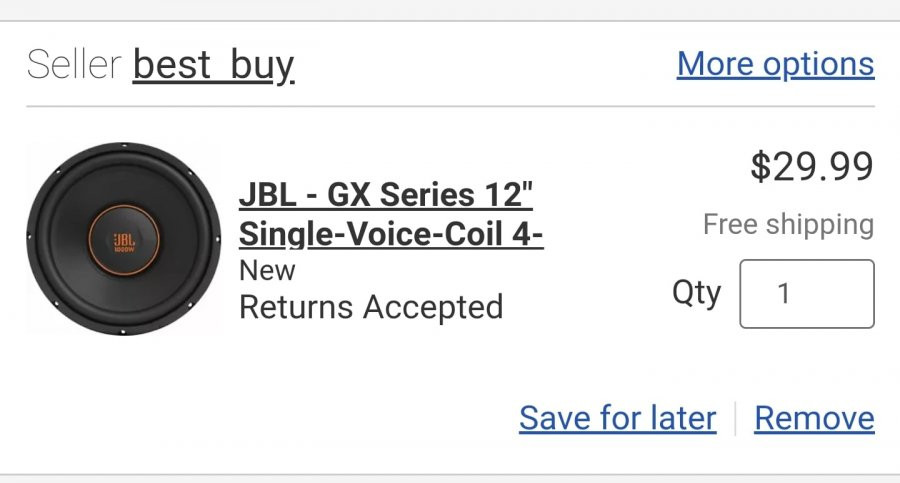Image resolution: width=900 pixels, height=483 pixels.
Task: Click the number 1 in quantity field
Action: [784, 294]
